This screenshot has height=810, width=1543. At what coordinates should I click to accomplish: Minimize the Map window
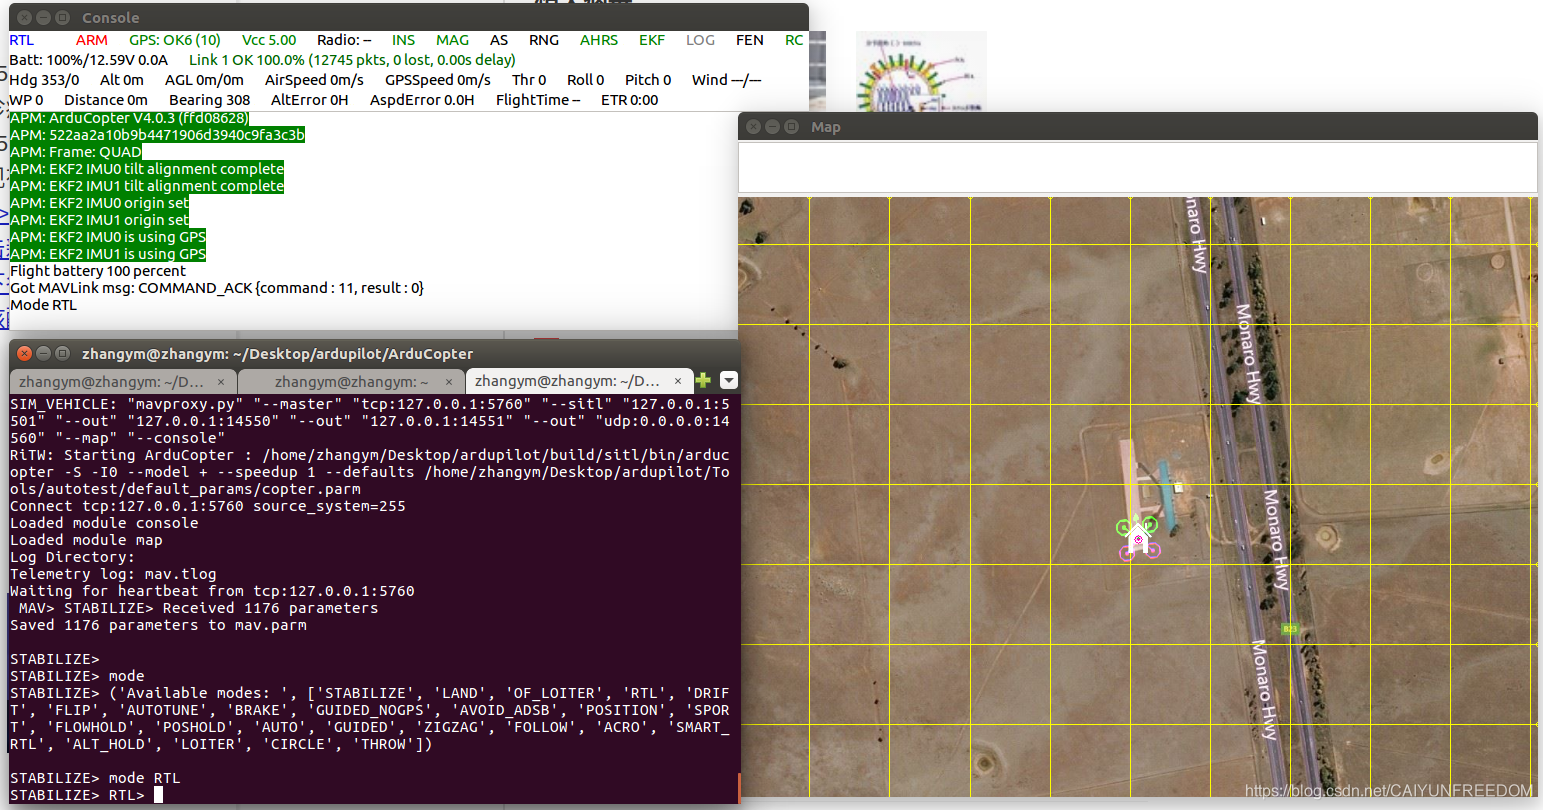click(x=773, y=127)
